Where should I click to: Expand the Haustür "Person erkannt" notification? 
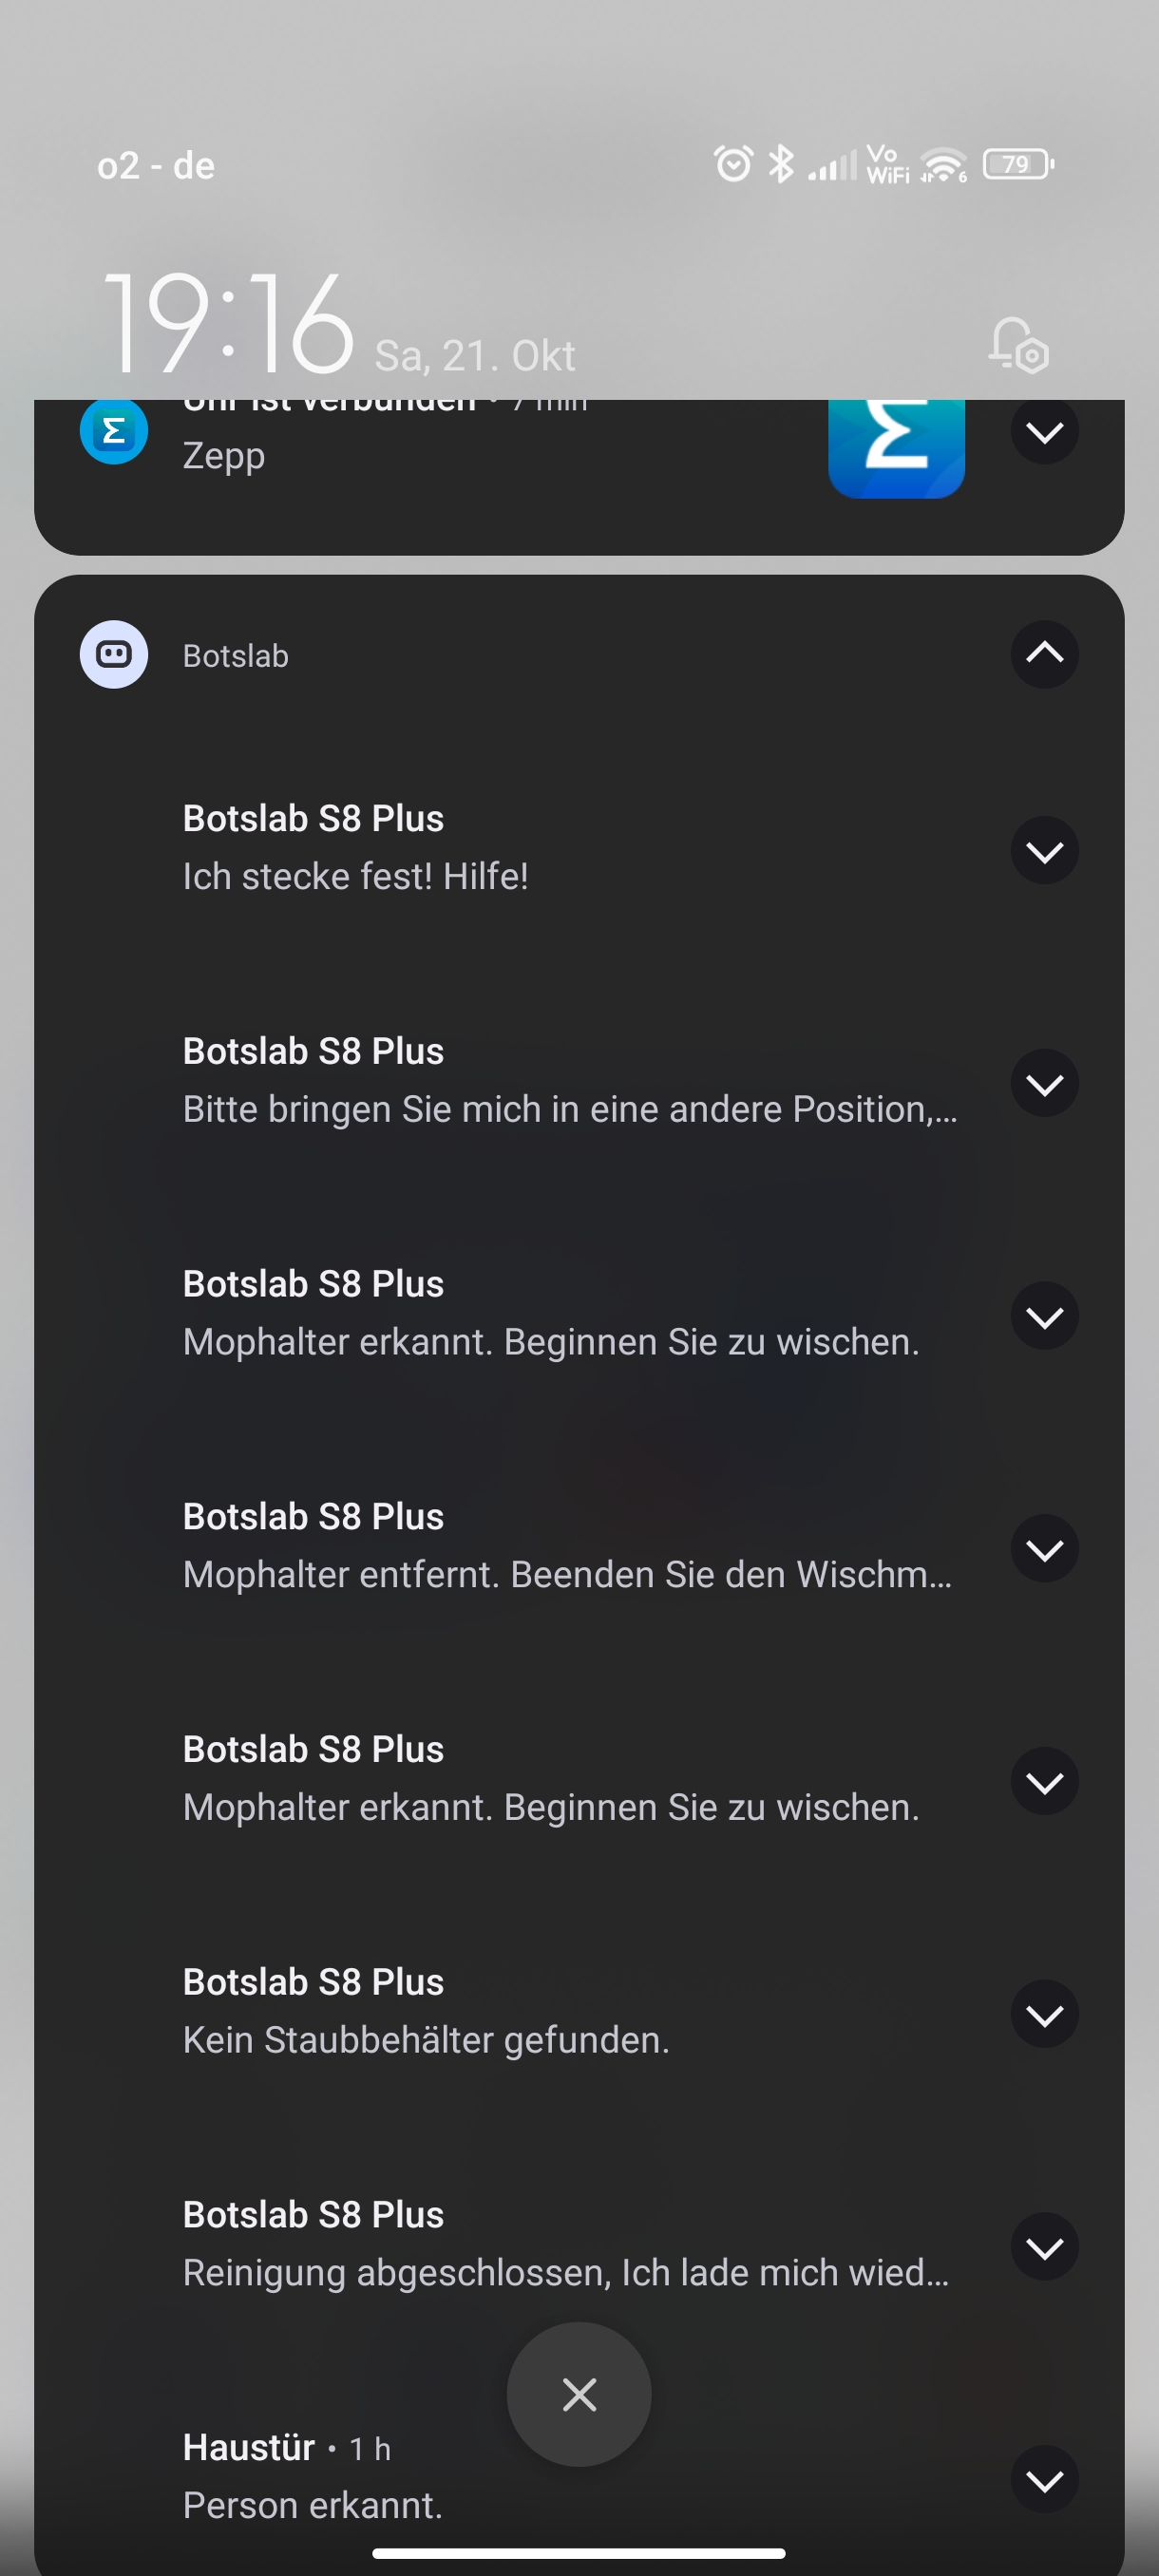[x=1044, y=2480]
